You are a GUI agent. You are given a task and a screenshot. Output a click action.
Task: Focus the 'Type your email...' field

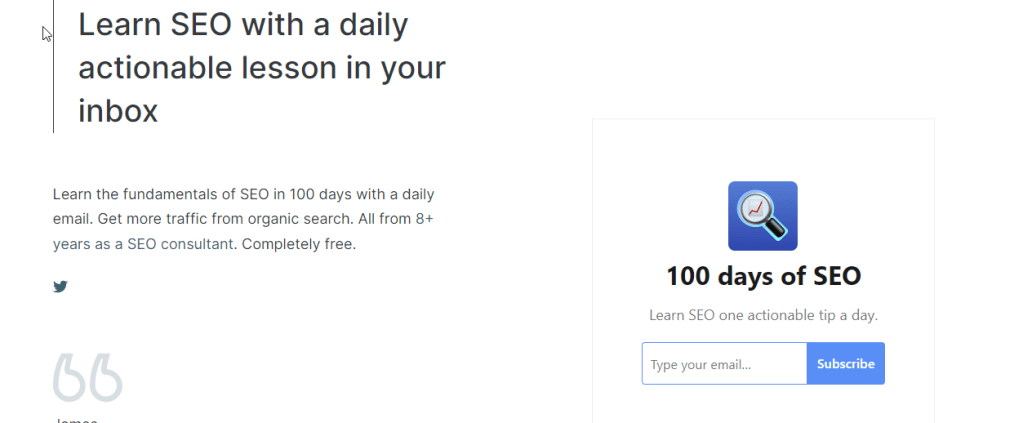724,364
